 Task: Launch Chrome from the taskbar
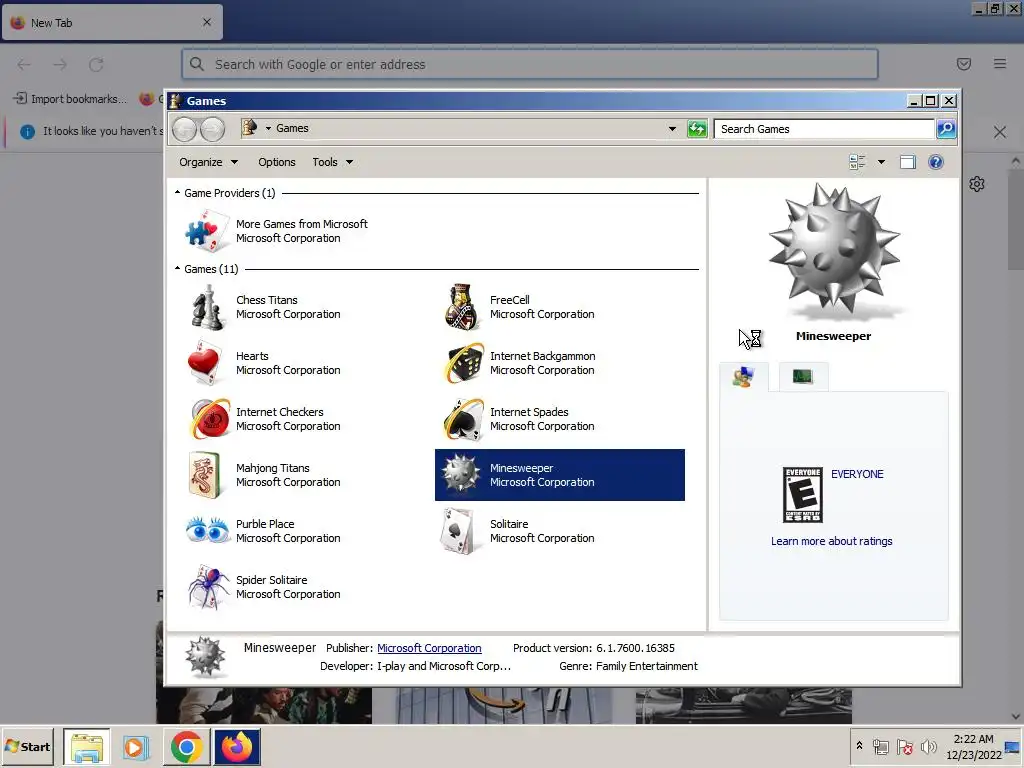(x=186, y=747)
